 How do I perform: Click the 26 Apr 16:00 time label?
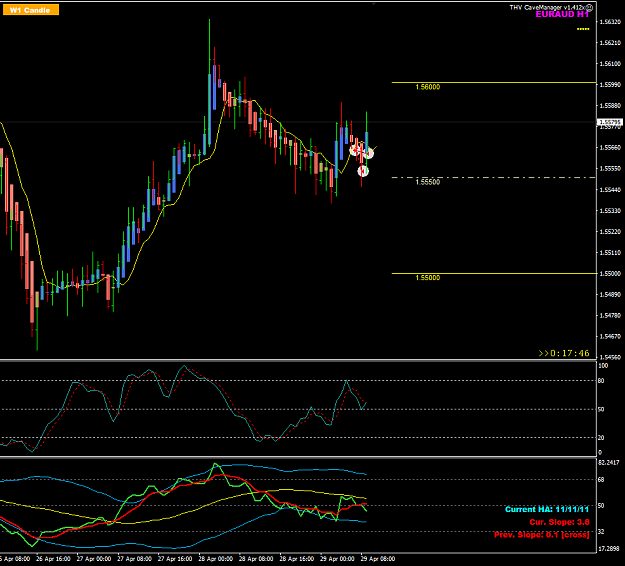click(53, 559)
